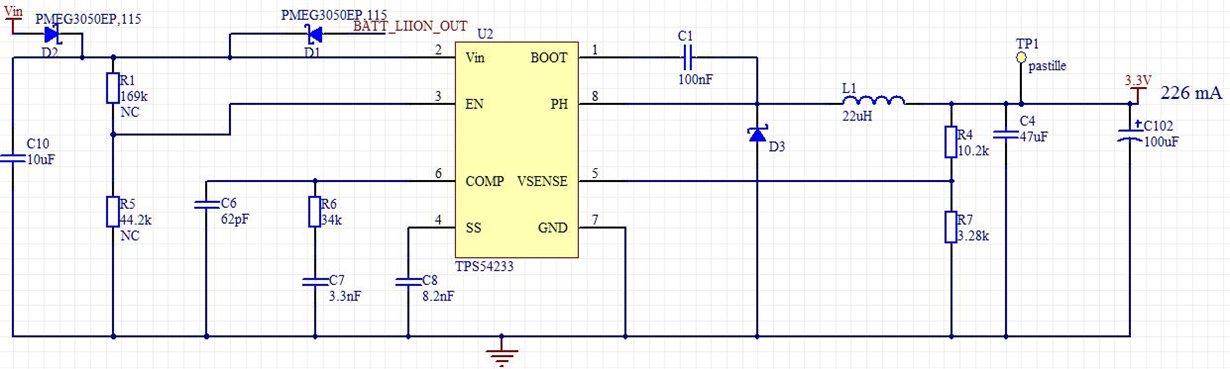Click the R5 44.2k resistor symbol
This screenshot has height=369, width=1230.
112,212
